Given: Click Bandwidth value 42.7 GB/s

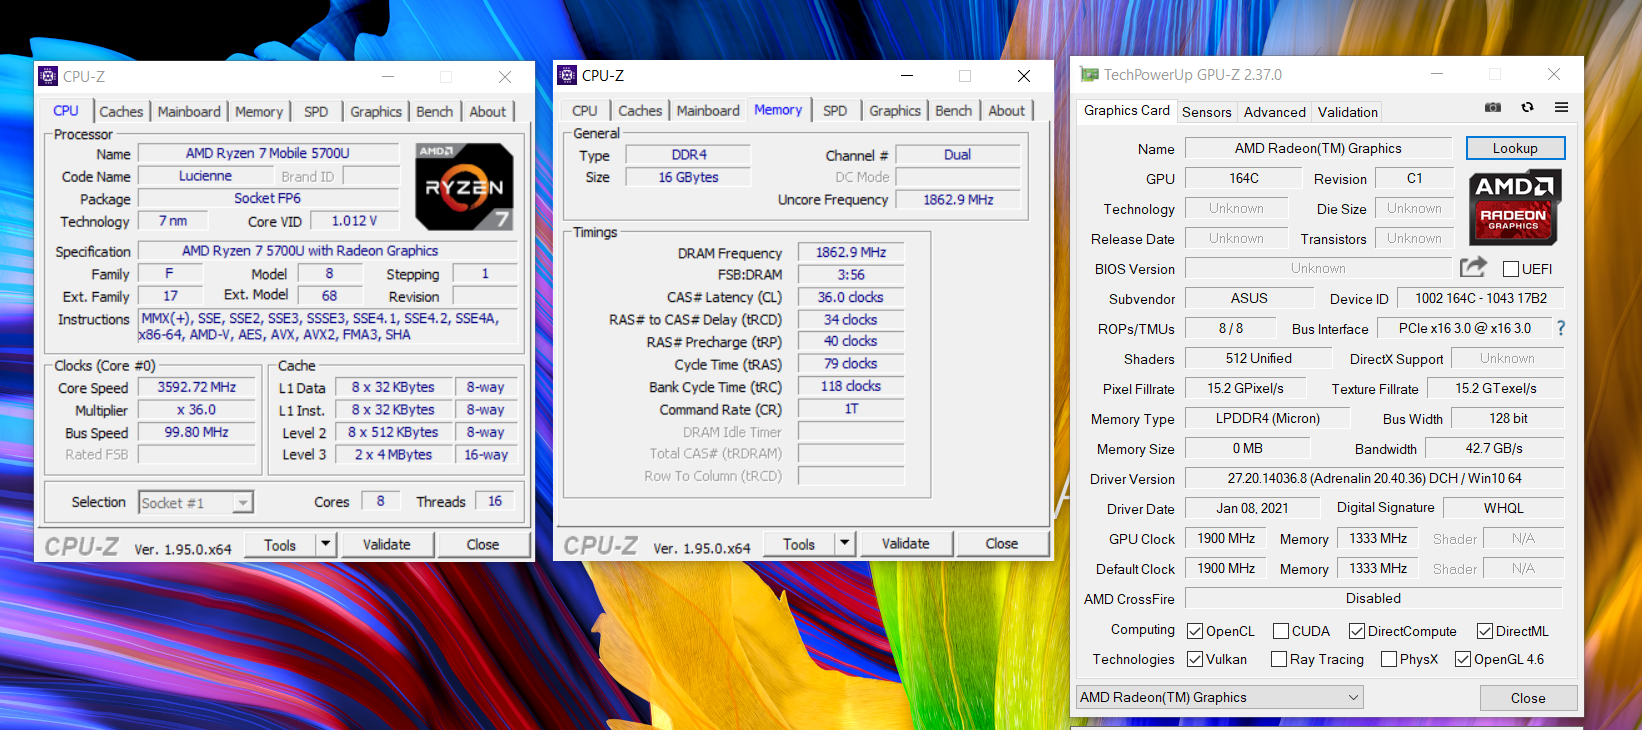Looking at the screenshot, I should point(1494,448).
